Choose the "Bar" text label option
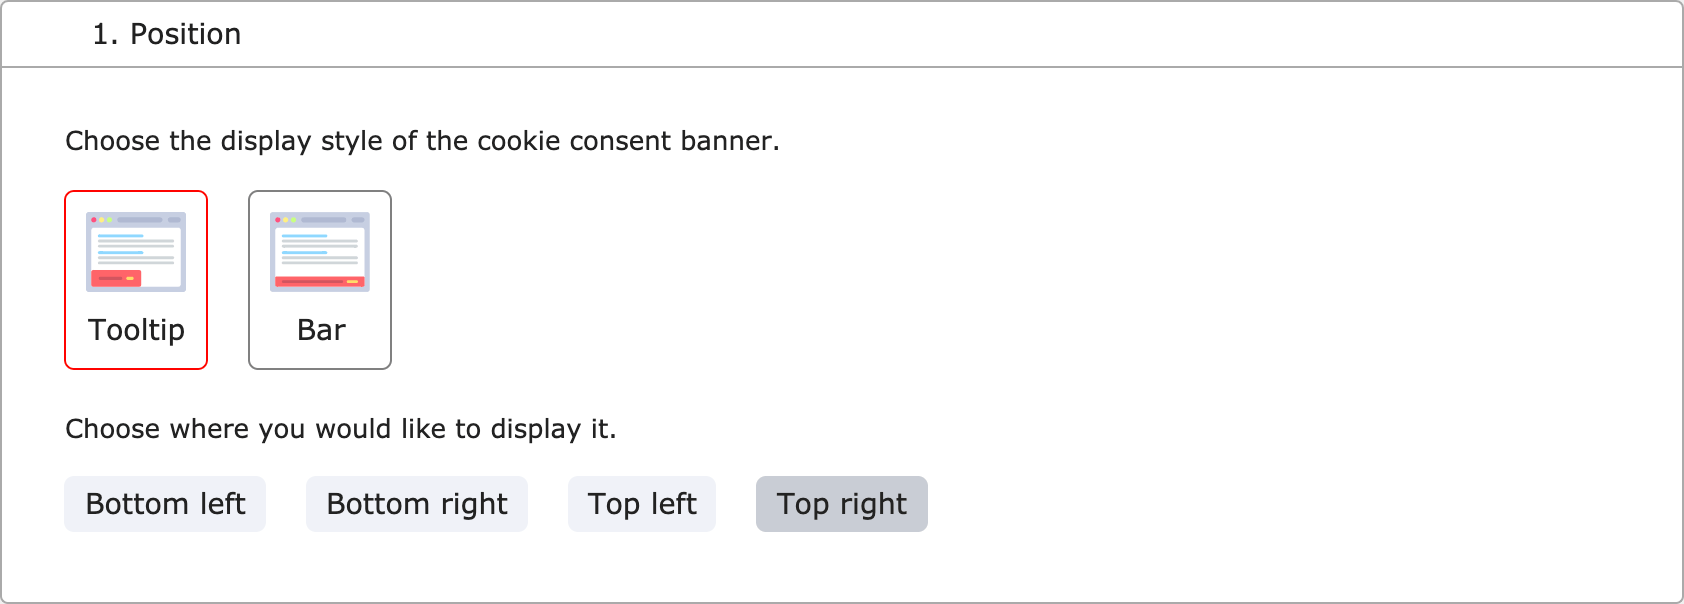The height and width of the screenshot is (604, 1684). click(321, 330)
